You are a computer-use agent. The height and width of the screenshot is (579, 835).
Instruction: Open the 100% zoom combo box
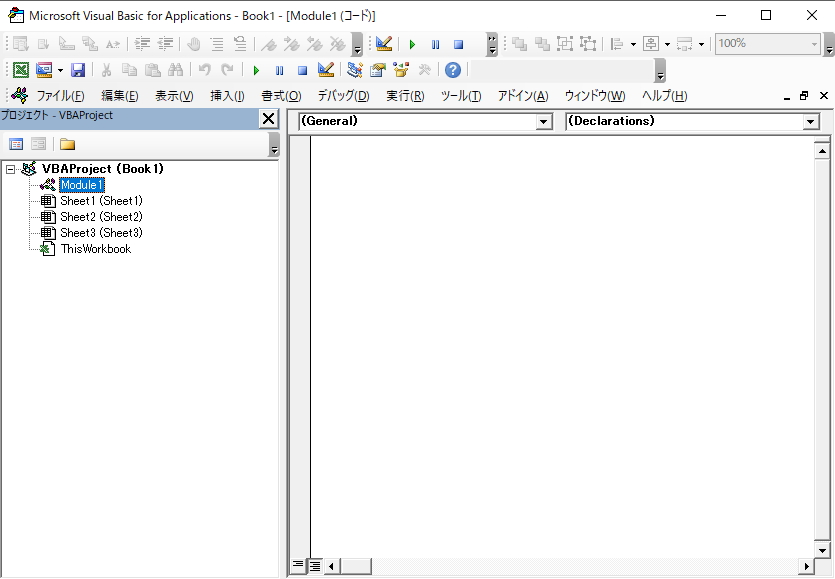pyautogui.click(x=766, y=44)
